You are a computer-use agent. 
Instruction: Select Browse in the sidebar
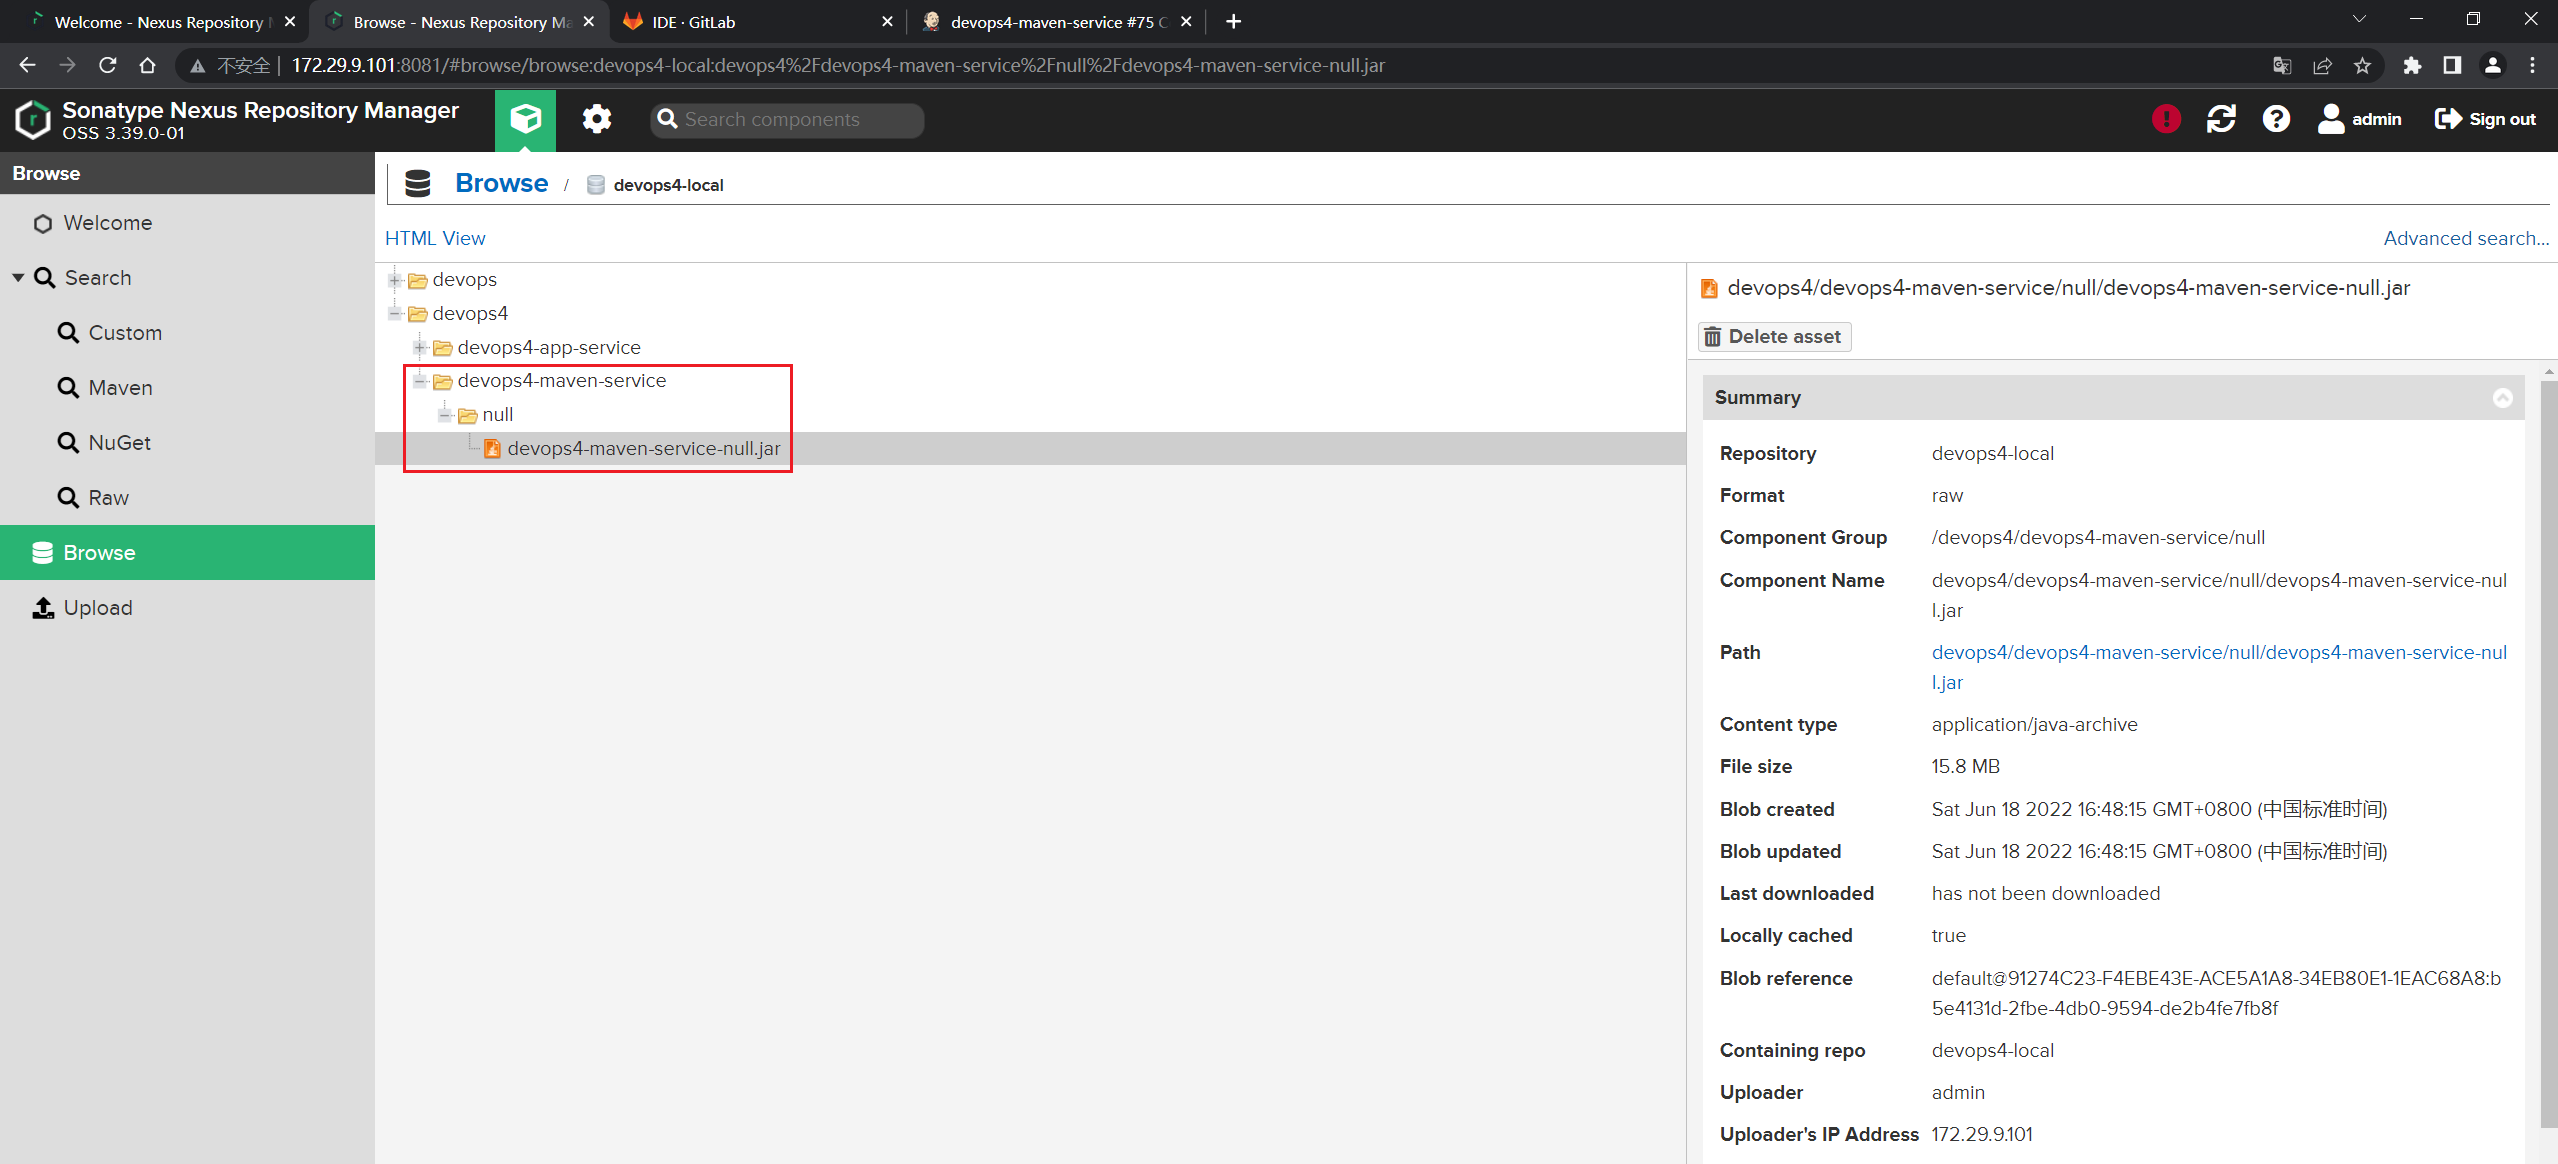coord(187,553)
